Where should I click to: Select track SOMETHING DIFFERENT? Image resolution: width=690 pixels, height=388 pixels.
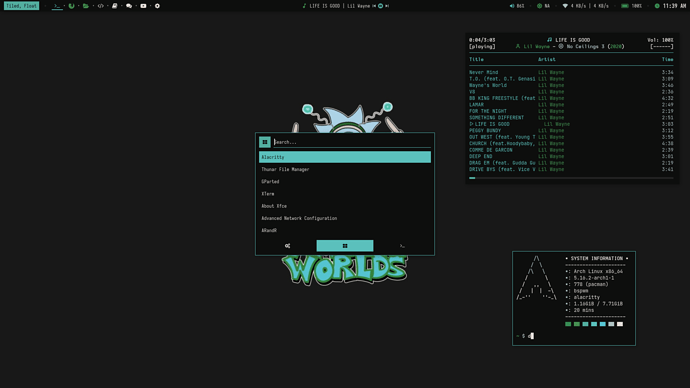571,117
